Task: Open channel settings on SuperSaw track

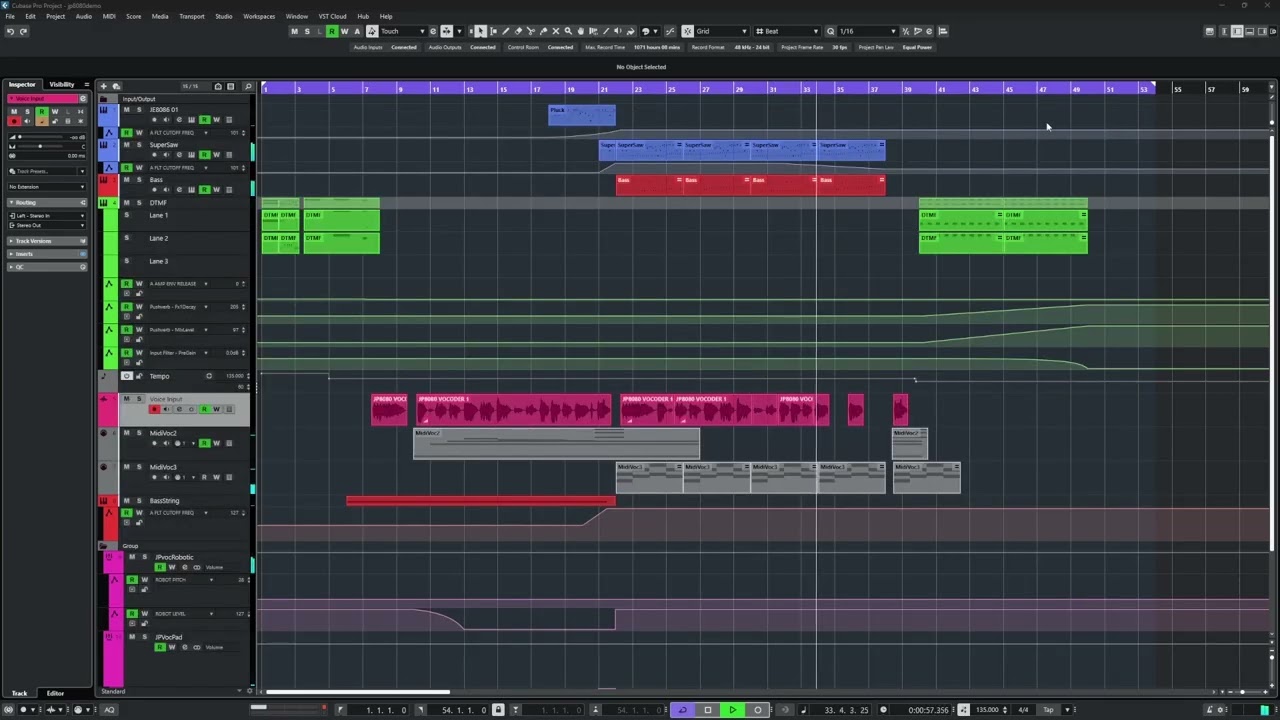Action: coord(179,155)
